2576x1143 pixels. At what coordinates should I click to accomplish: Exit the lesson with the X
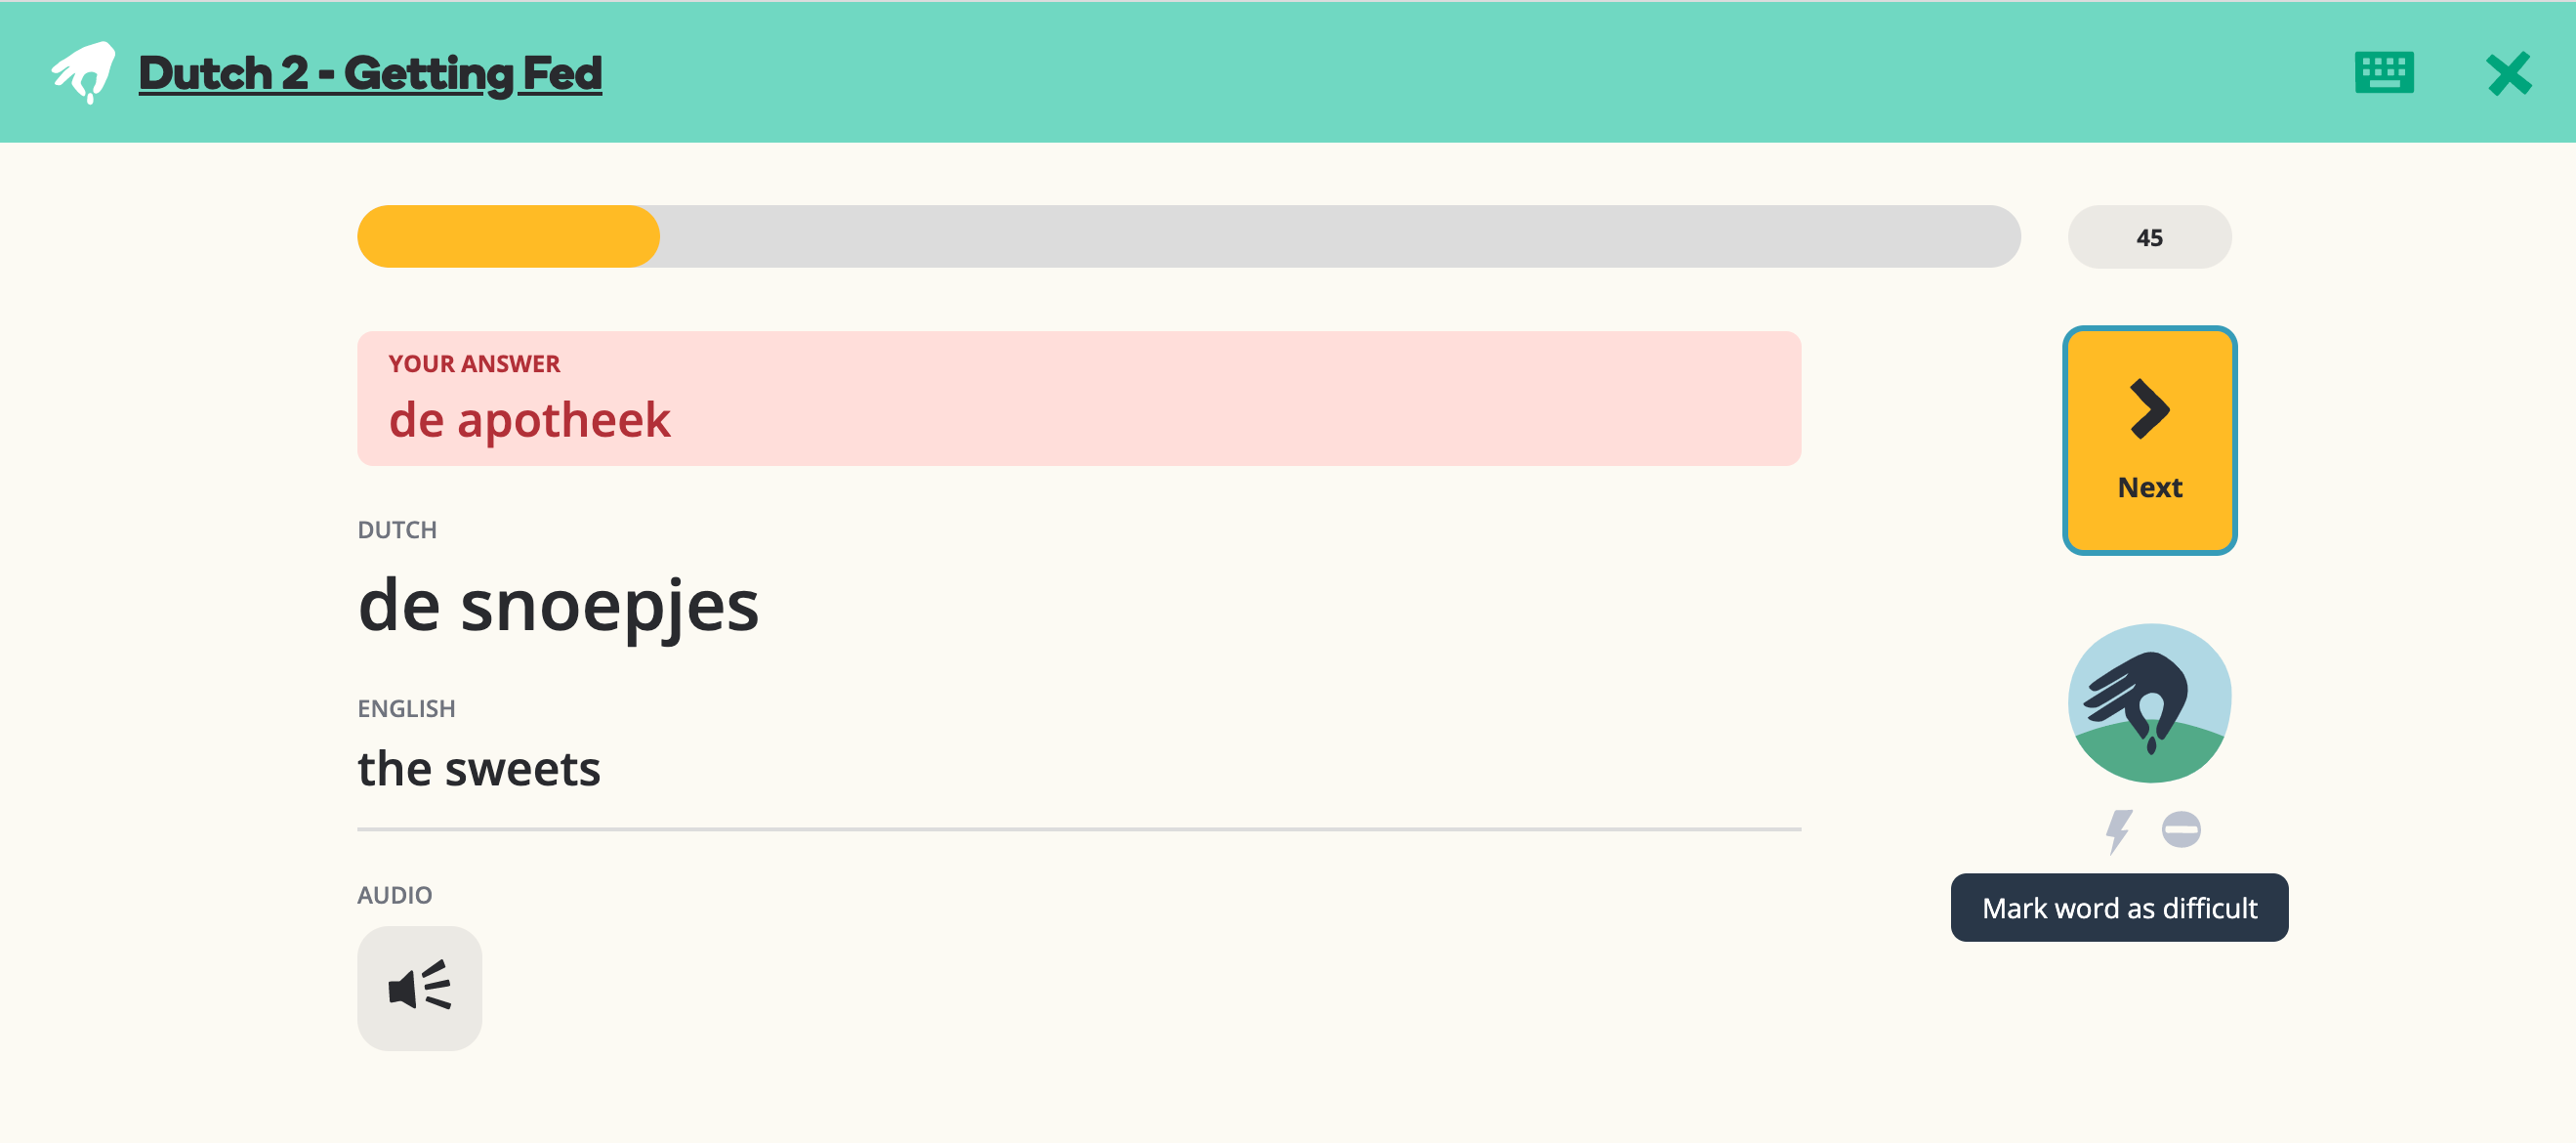click(2508, 72)
